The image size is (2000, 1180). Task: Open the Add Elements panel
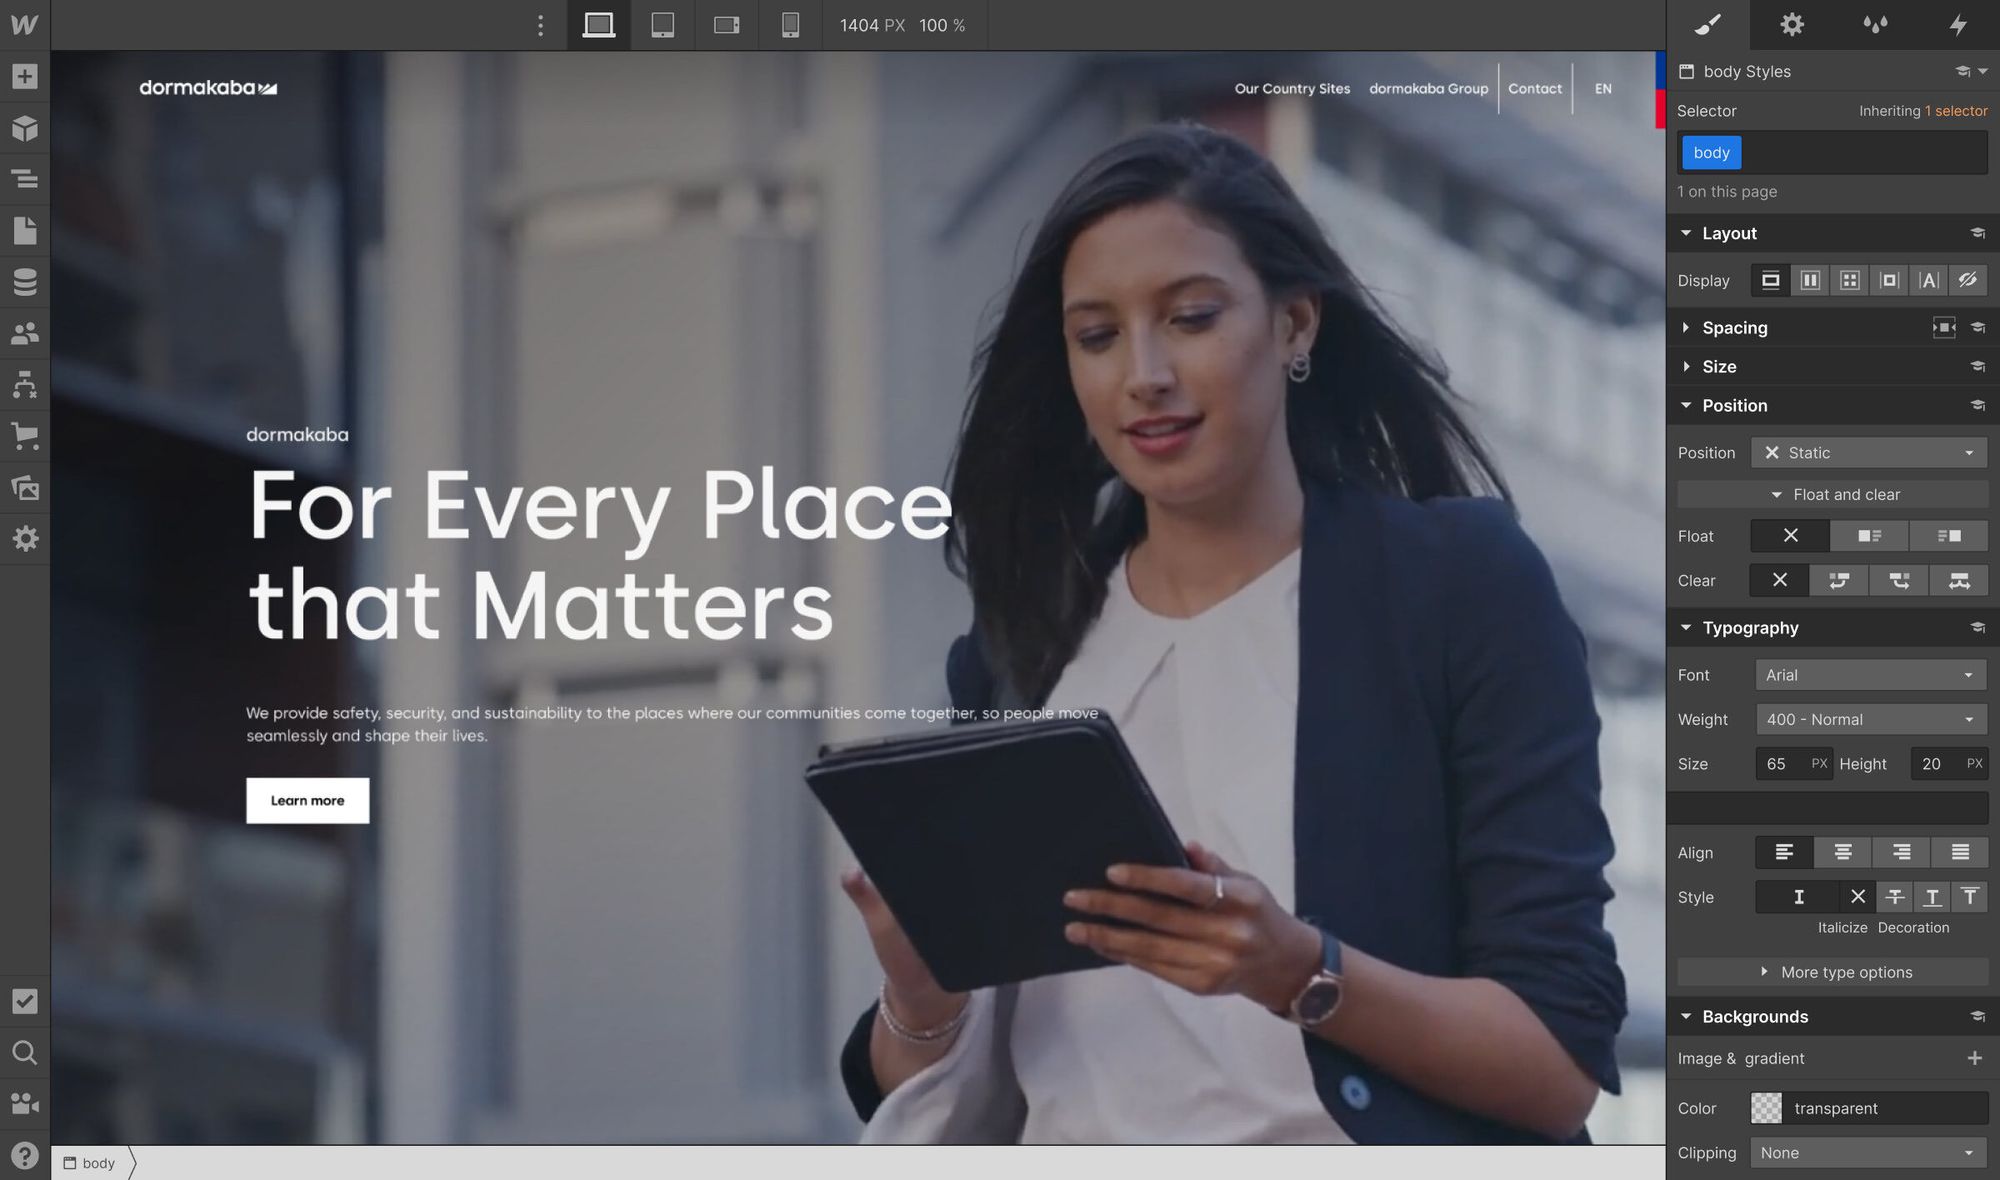click(x=24, y=76)
